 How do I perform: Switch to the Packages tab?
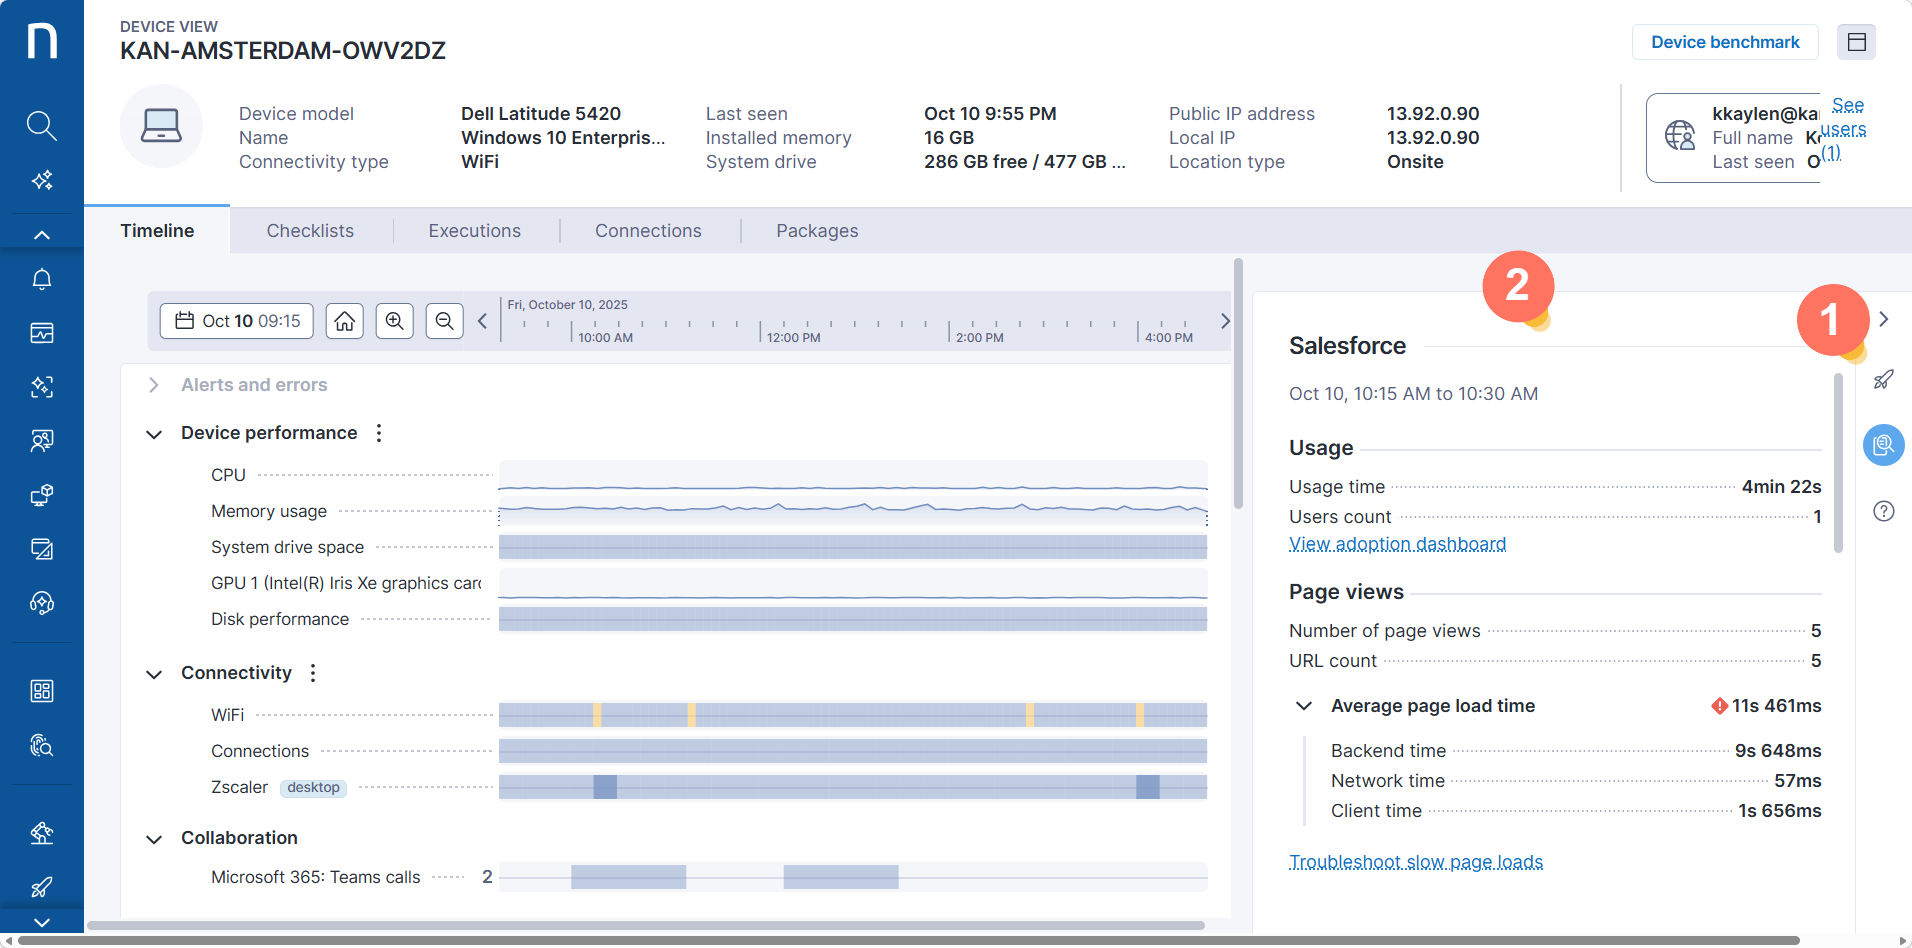pos(817,231)
